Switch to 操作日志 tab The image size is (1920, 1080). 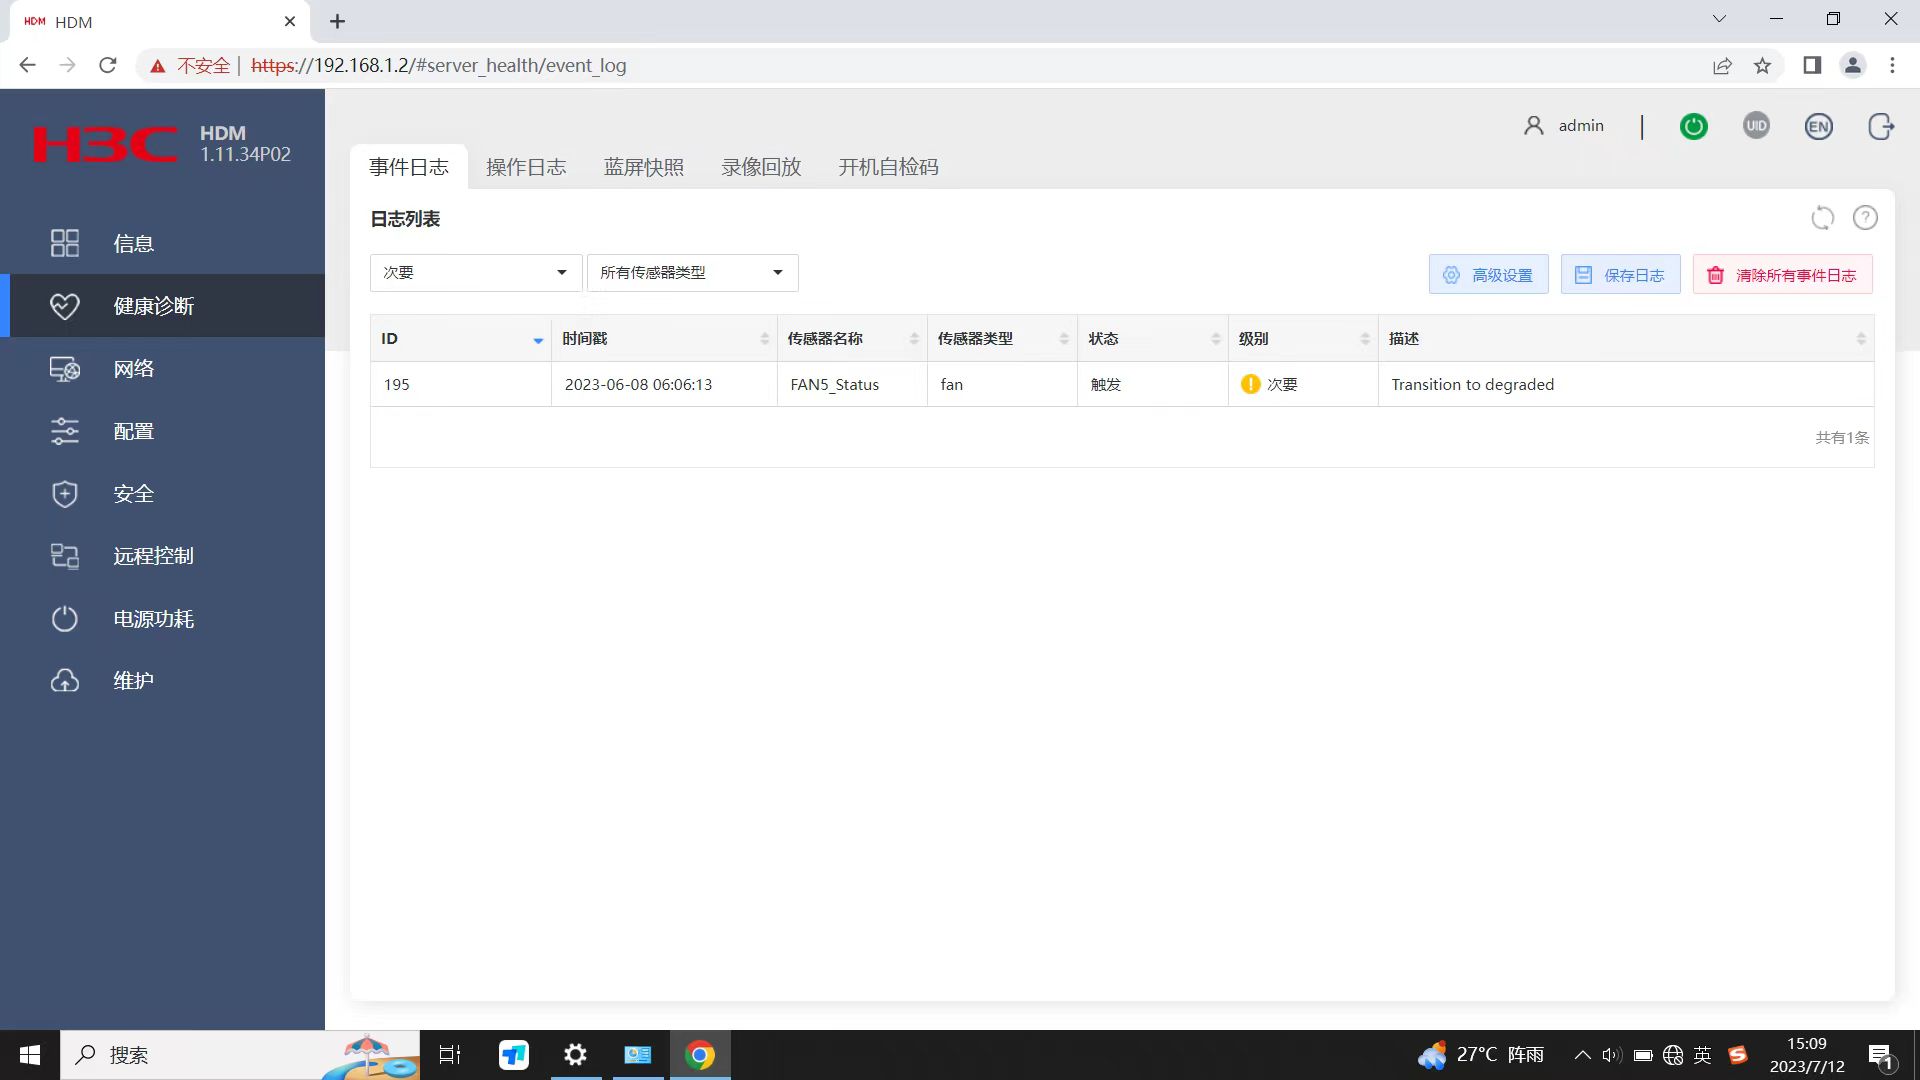pyautogui.click(x=526, y=167)
